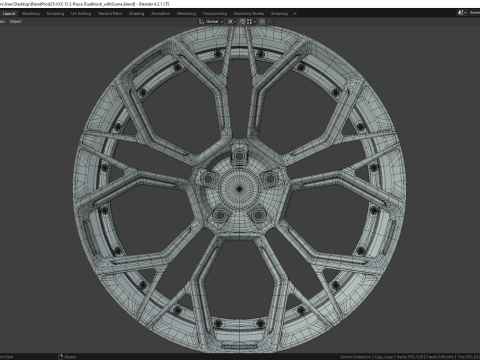This screenshot has height=360, width=480.
Task: Switch to the UV Editing workspace tab
Action: click(81, 14)
